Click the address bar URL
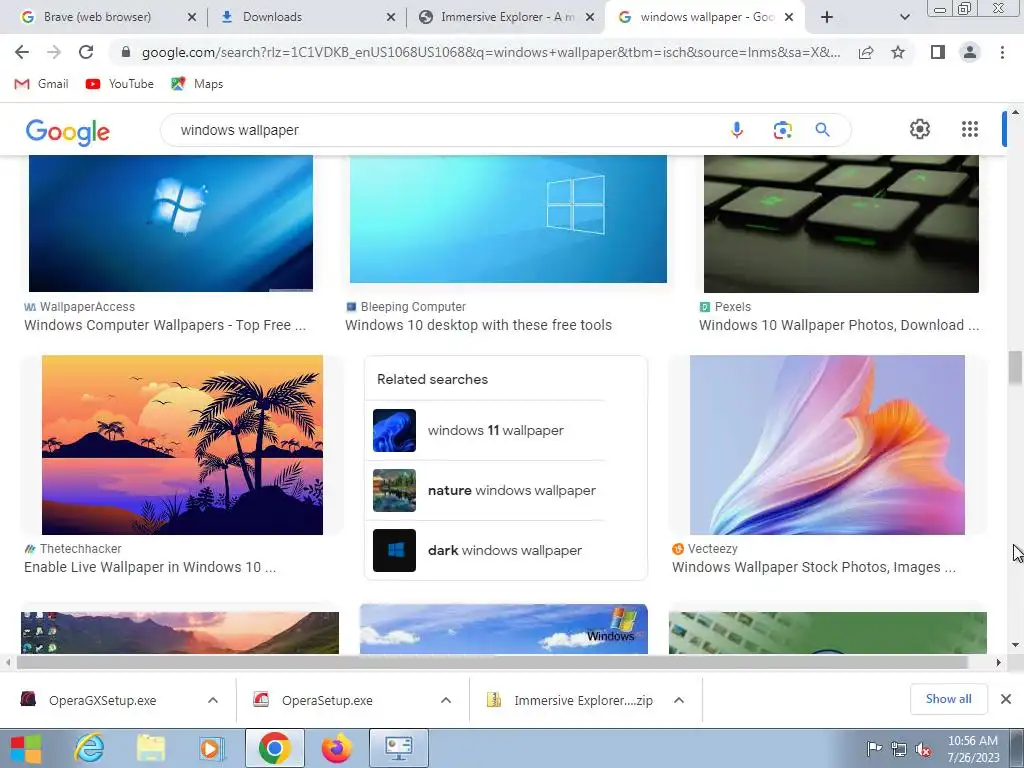Screen dimensions: 1024x768 [490, 52]
